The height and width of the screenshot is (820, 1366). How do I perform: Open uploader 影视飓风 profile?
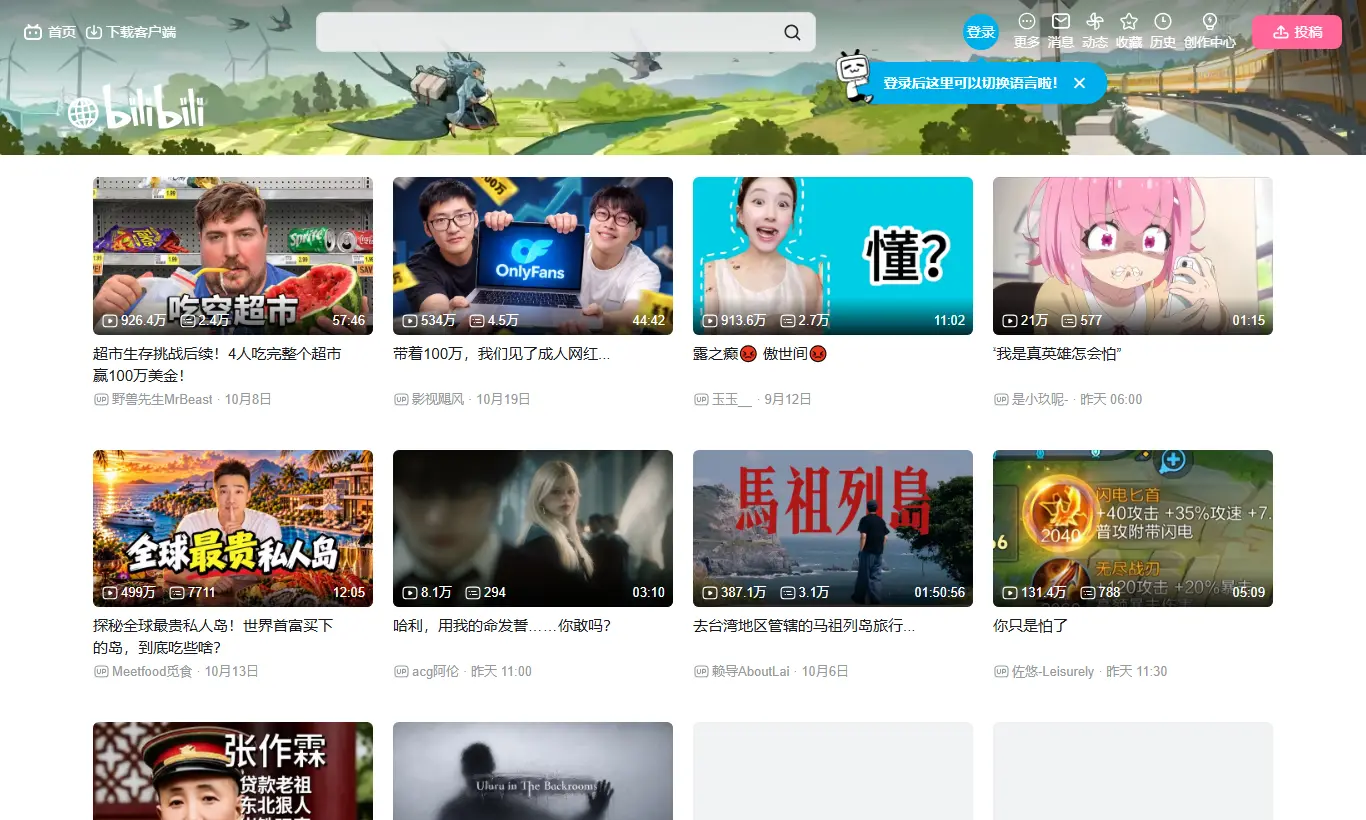click(438, 399)
